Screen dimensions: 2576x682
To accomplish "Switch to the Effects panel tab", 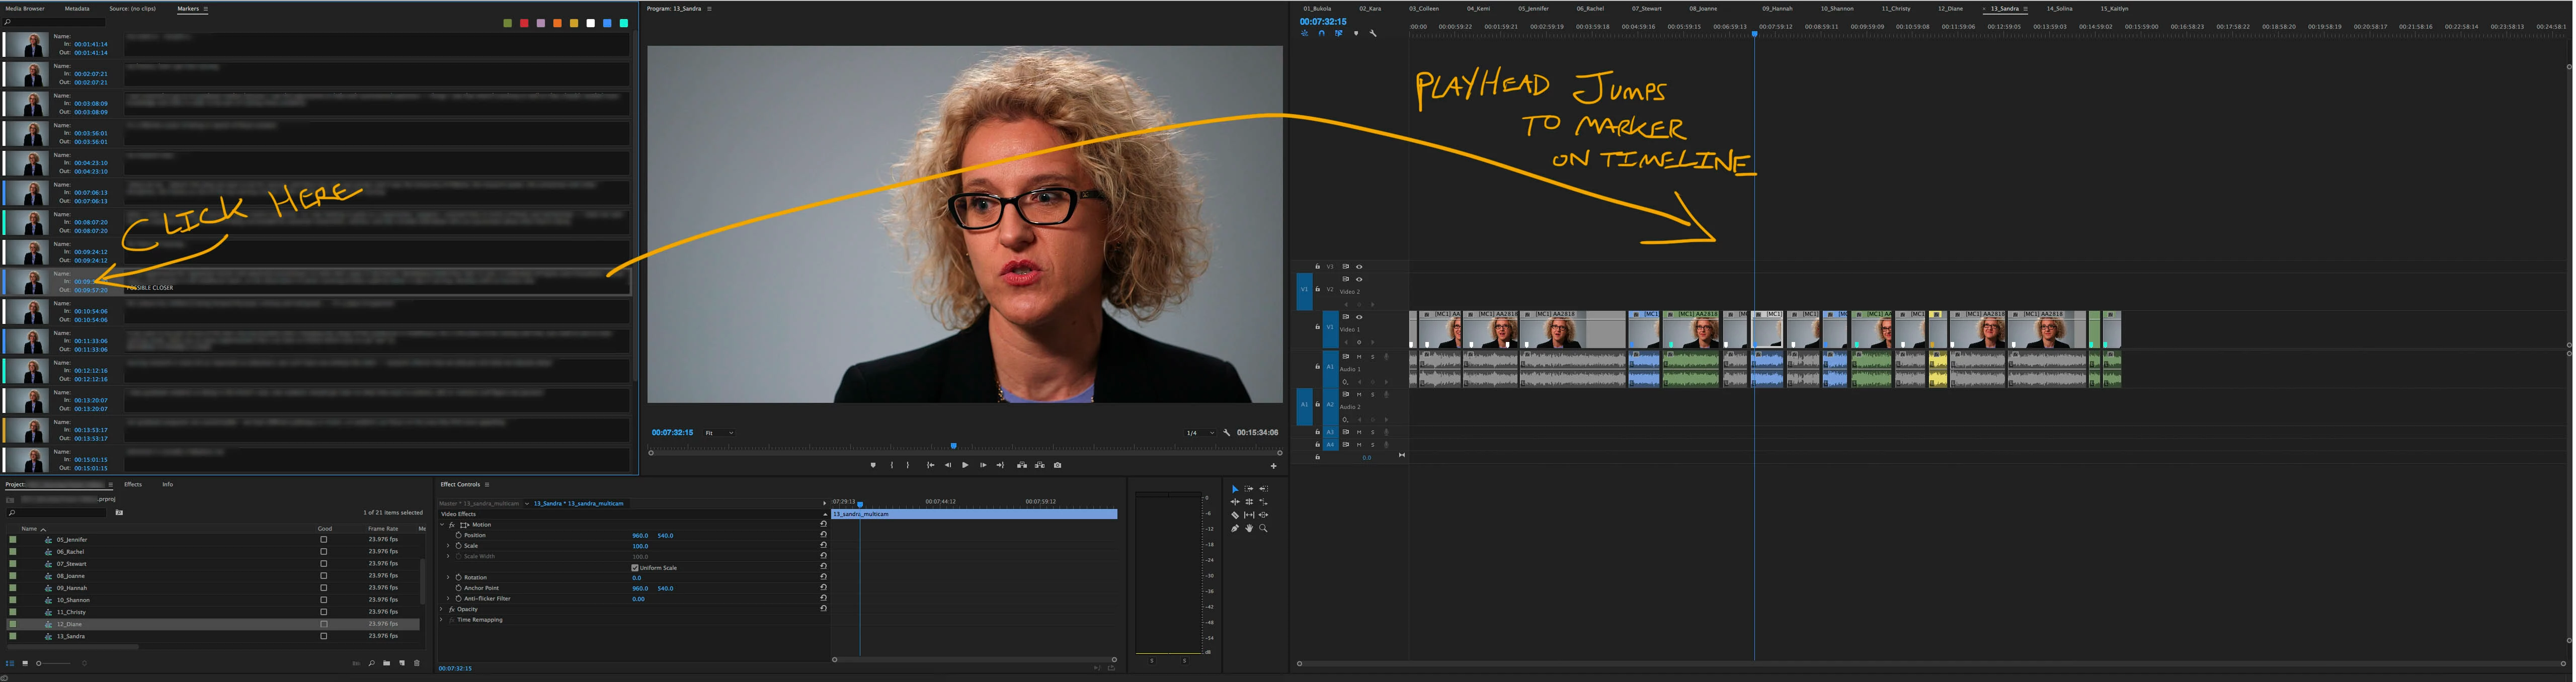I will [x=133, y=484].
